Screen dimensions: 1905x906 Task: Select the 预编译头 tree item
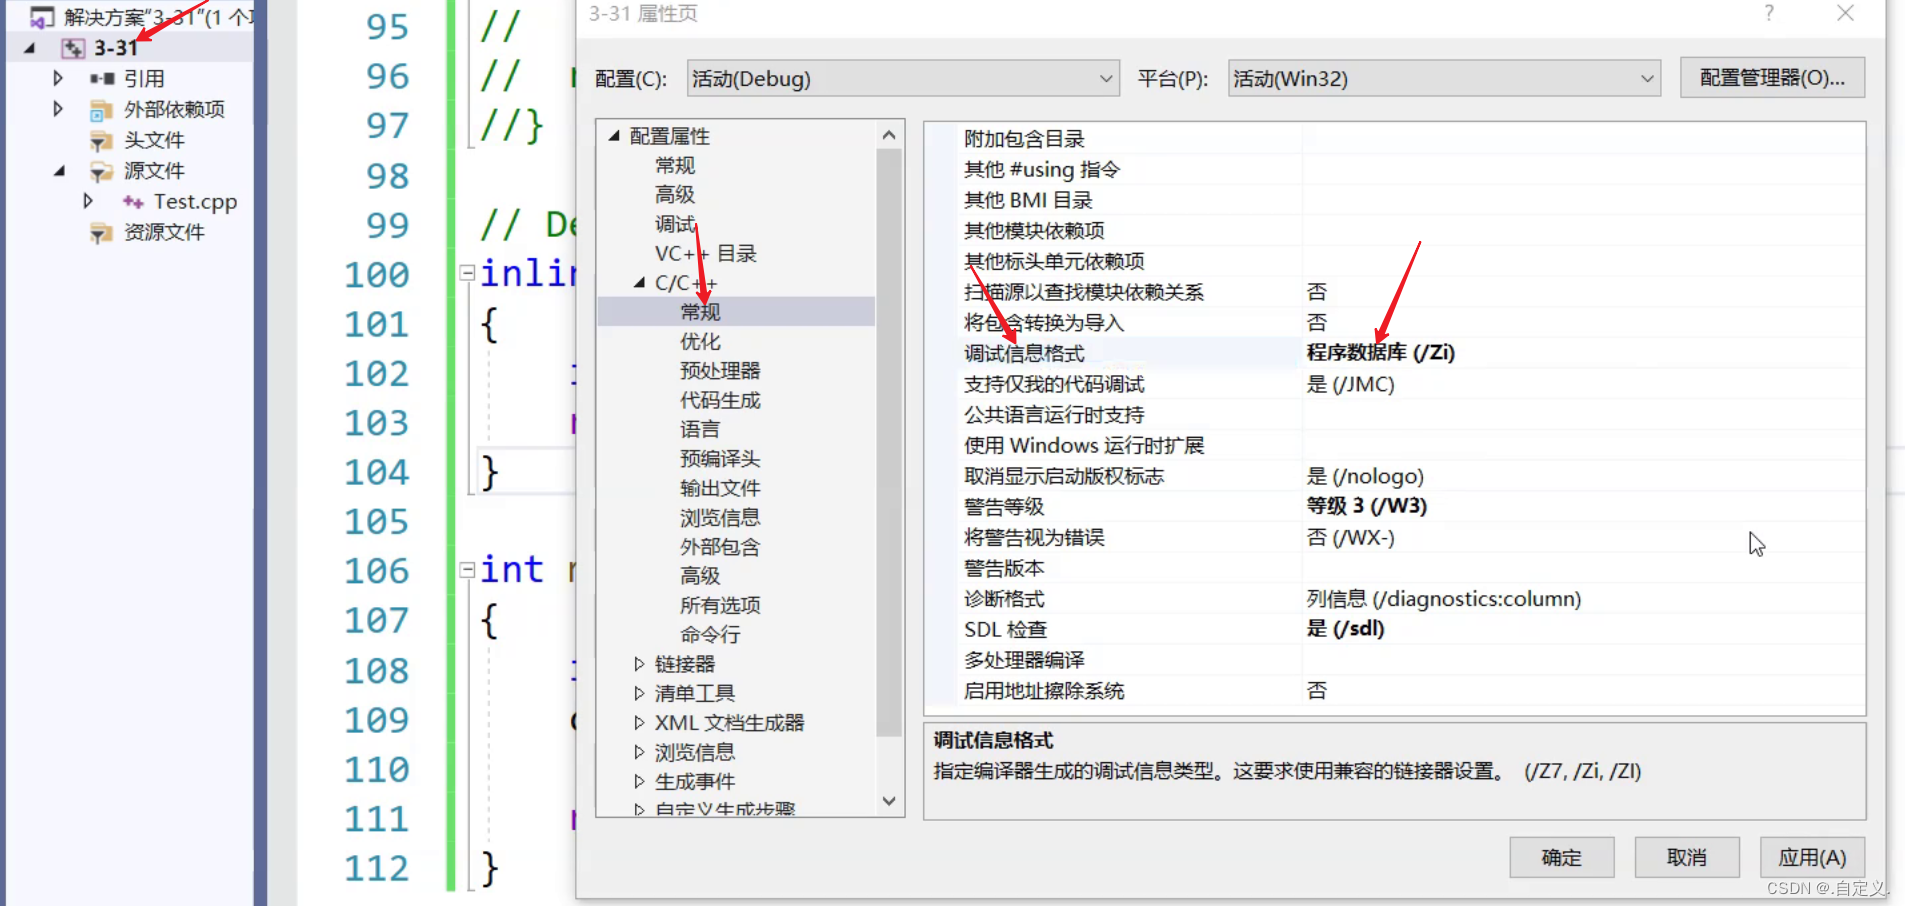point(720,458)
